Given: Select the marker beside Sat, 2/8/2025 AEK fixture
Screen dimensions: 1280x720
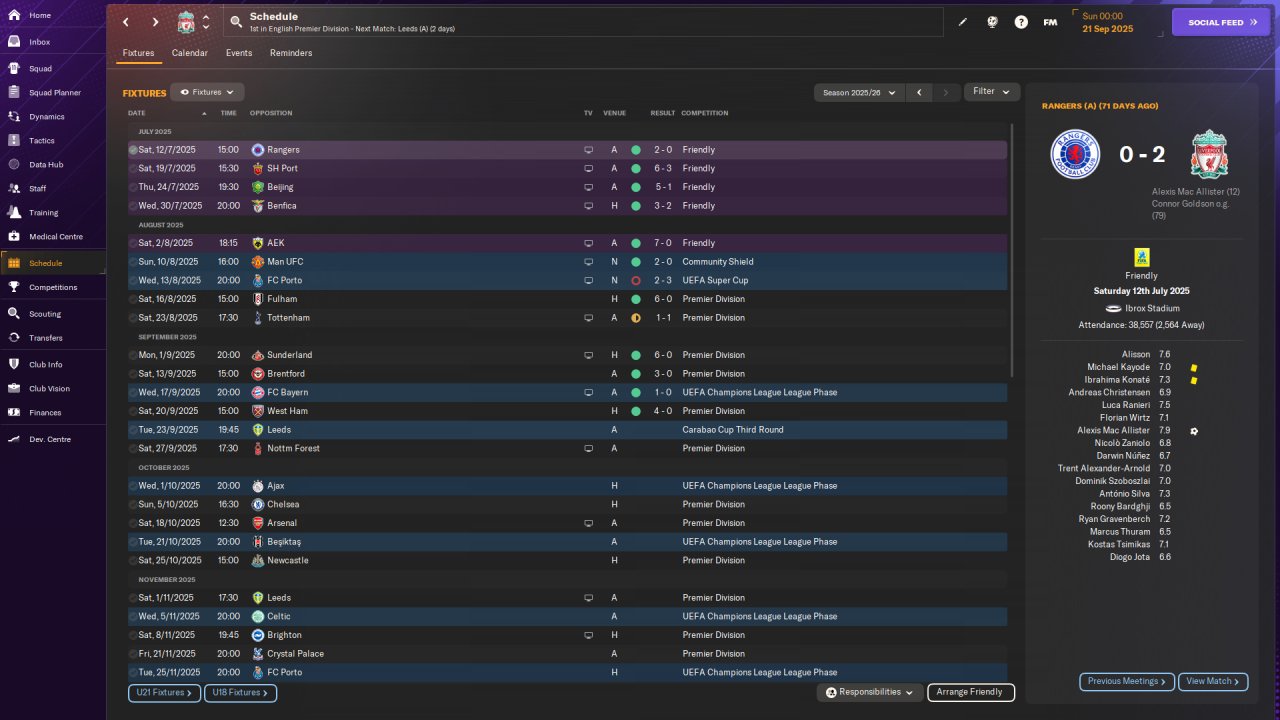Looking at the screenshot, I should [133, 243].
